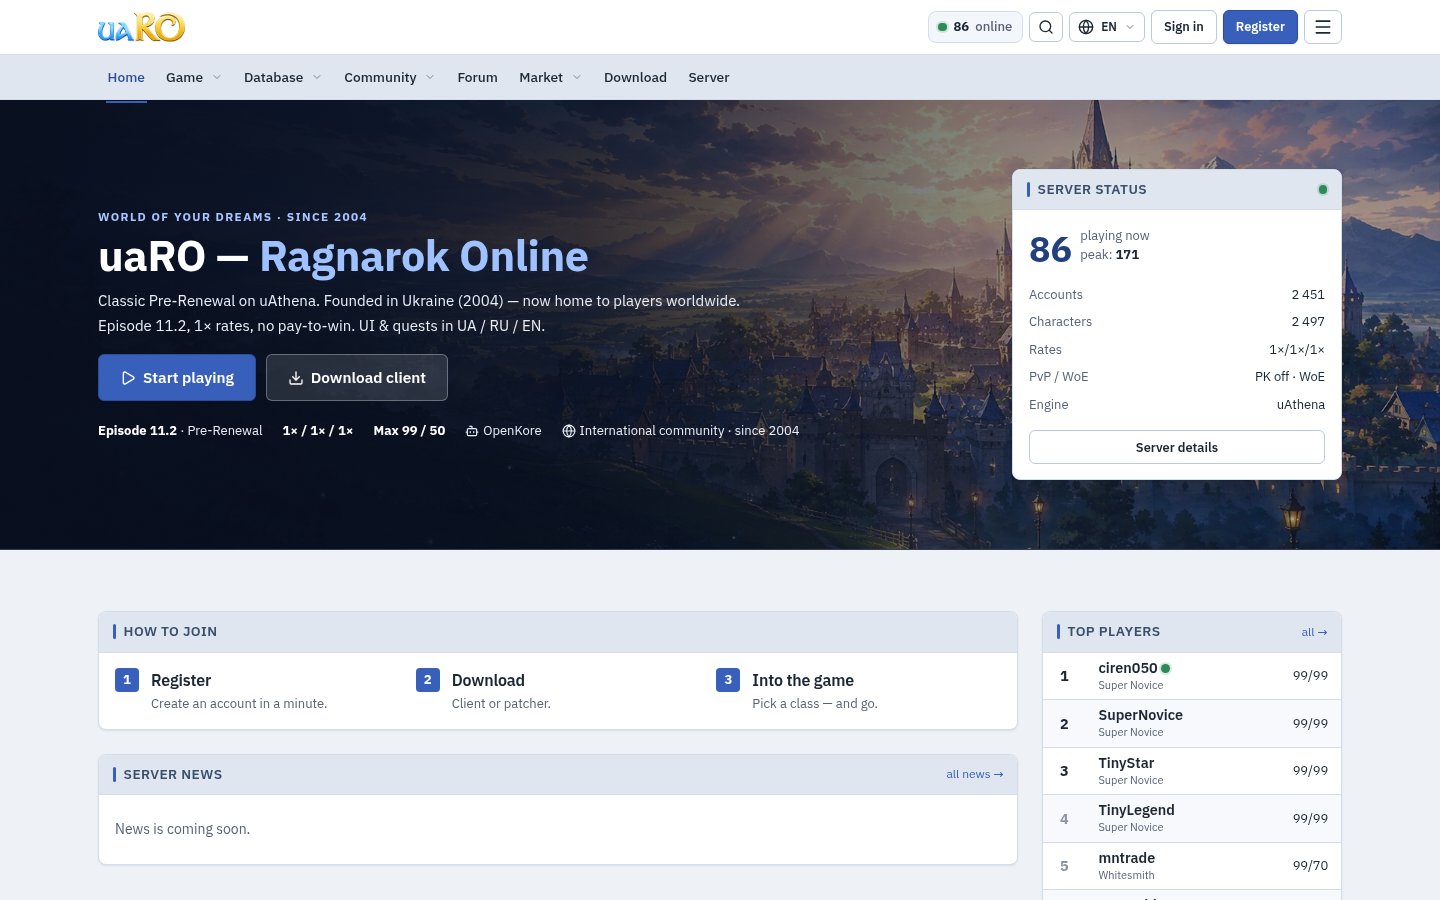The width and height of the screenshot is (1440, 900).
Task: Expand the Market menu
Action: coord(550,77)
